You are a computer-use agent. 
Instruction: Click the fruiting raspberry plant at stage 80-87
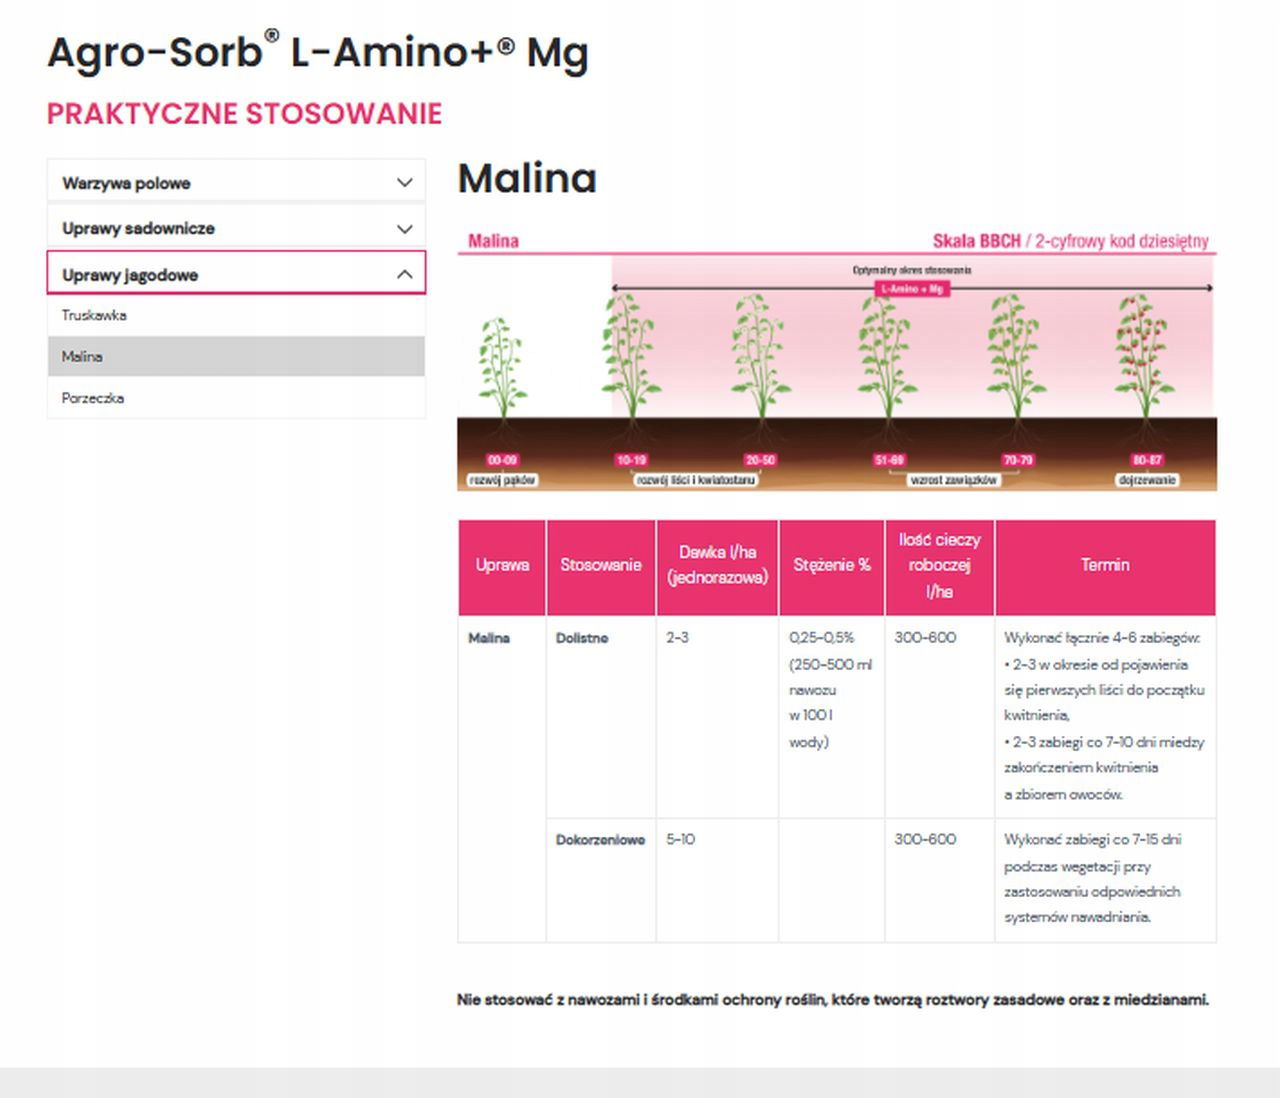point(1143,355)
